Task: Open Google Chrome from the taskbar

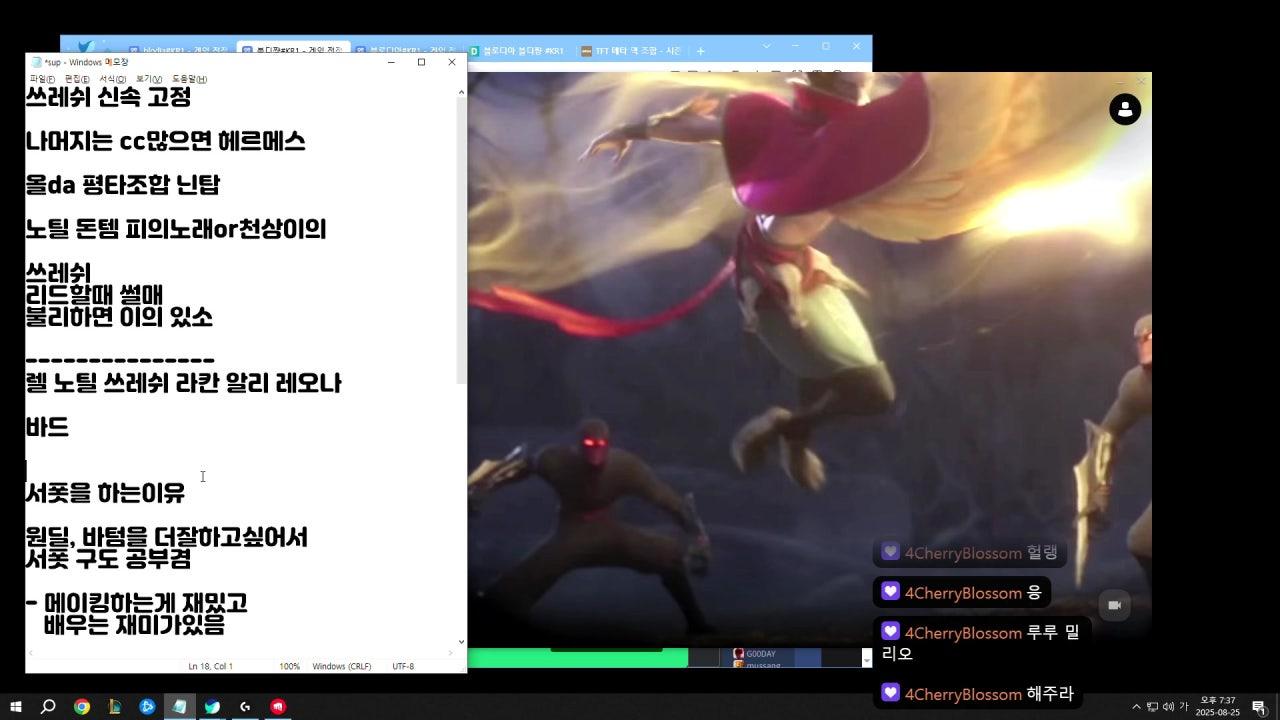Action: [x=81, y=707]
